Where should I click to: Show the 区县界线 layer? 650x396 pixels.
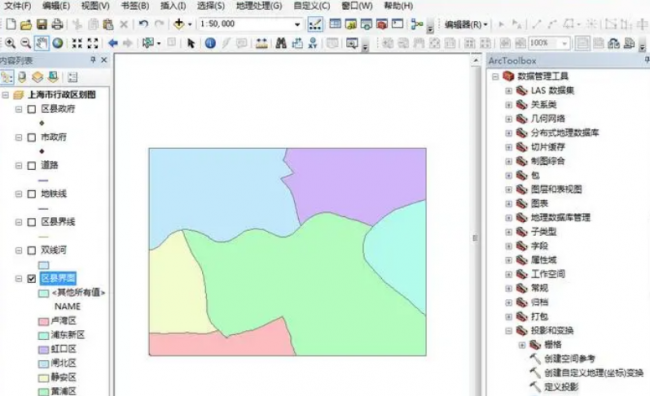[x=32, y=223]
